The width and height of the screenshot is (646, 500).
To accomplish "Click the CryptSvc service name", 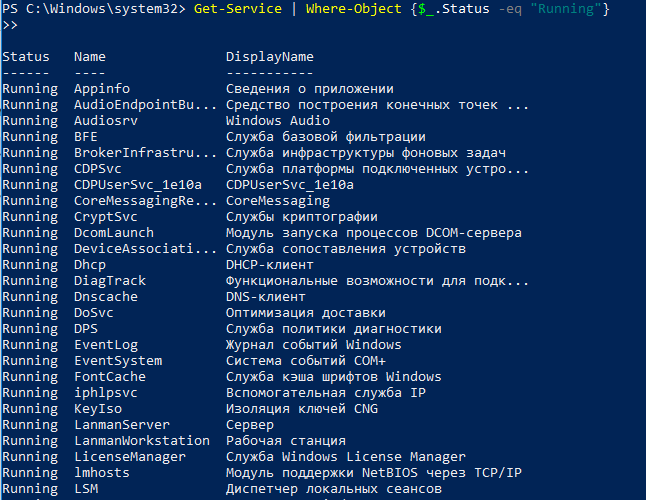I will 106,217.
